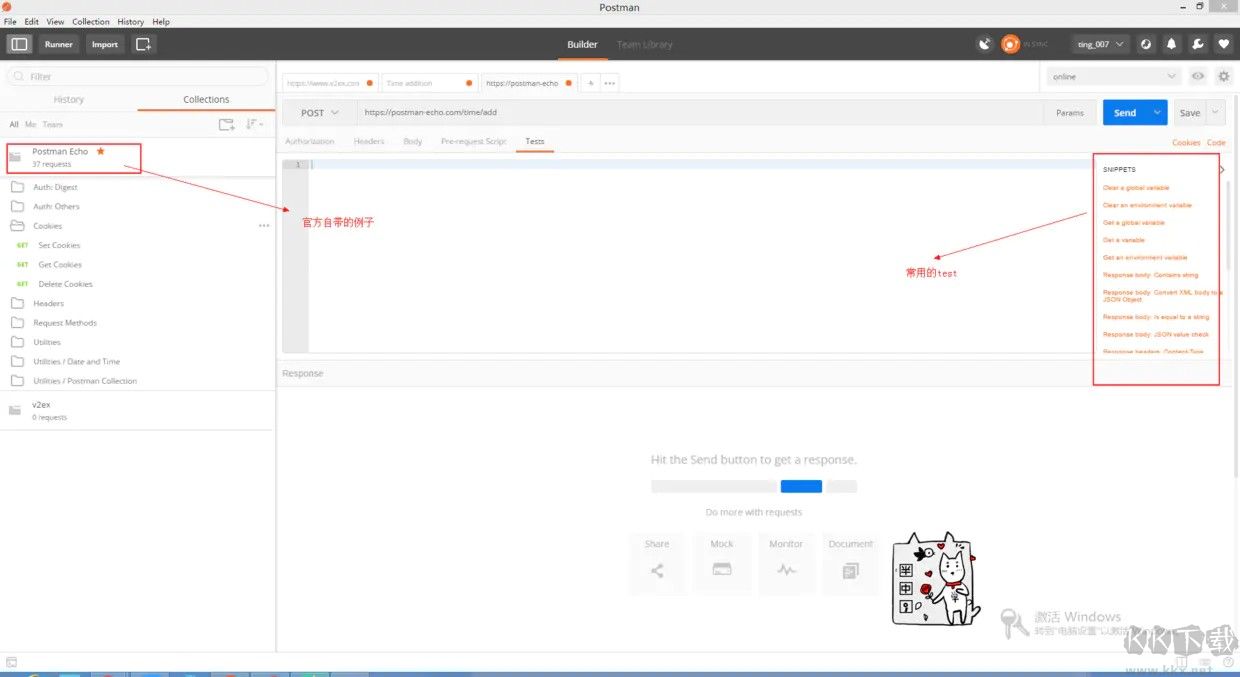Image resolution: width=1240 pixels, height=677 pixels.
Task: Click the Runner button
Action: click(x=59, y=44)
